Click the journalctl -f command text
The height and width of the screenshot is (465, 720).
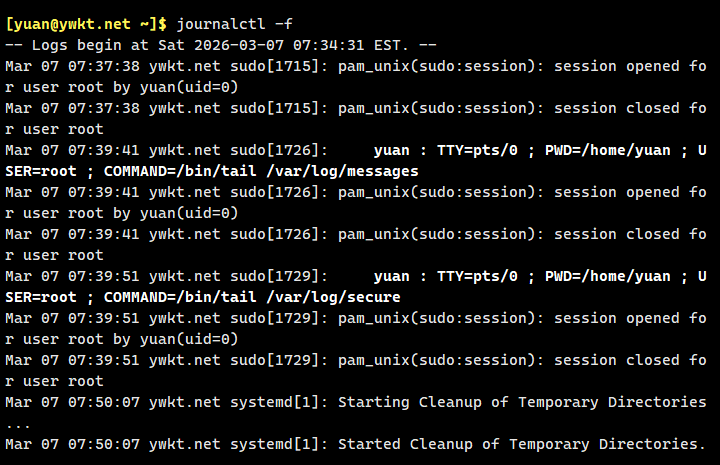coord(235,23)
